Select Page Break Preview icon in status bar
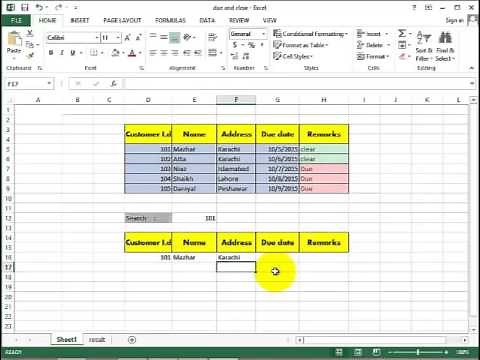Image resolution: width=480 pixels, height=360 pixels. (376, 352)
